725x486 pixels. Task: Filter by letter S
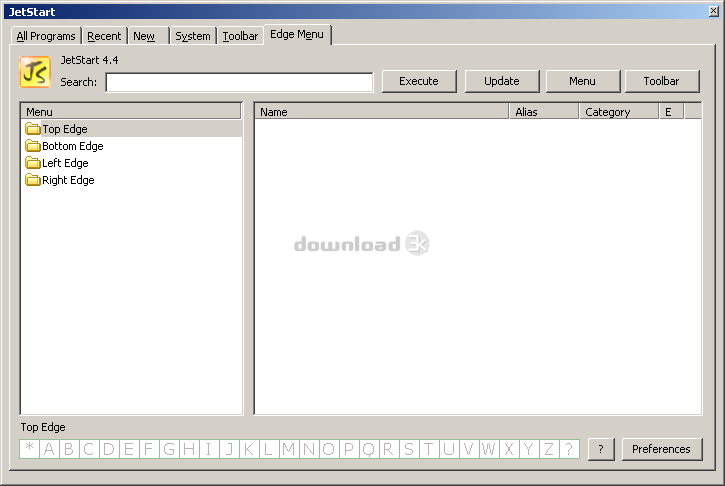(409, 449)
